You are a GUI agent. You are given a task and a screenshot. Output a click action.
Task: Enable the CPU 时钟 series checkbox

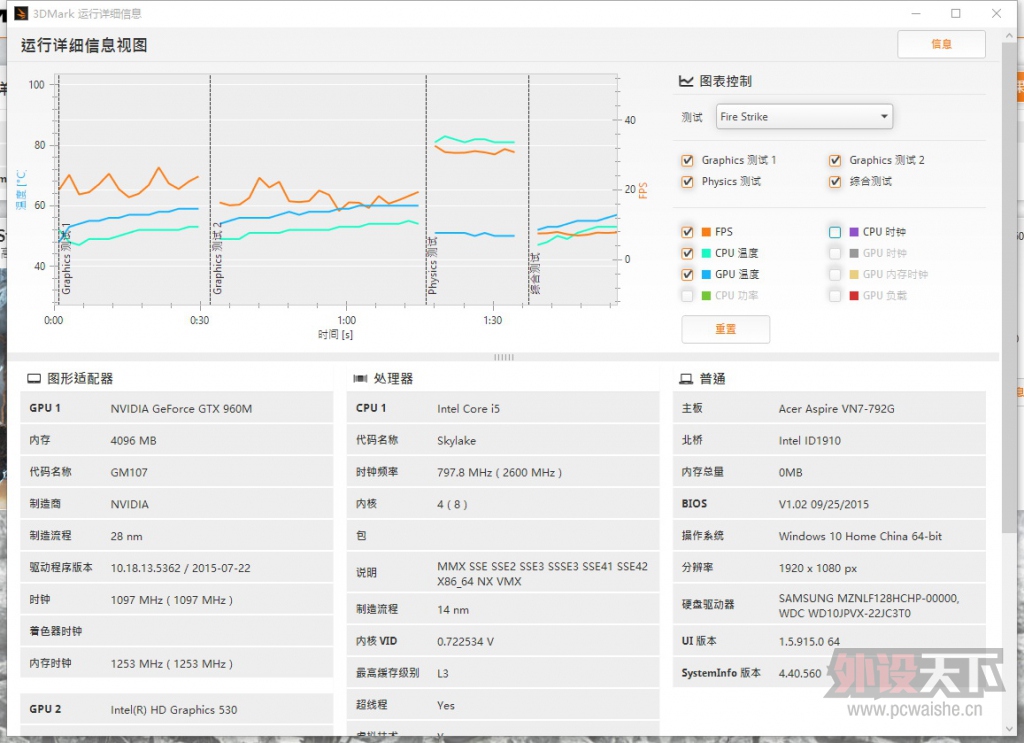pyautogui.click(x=835, y=232)
